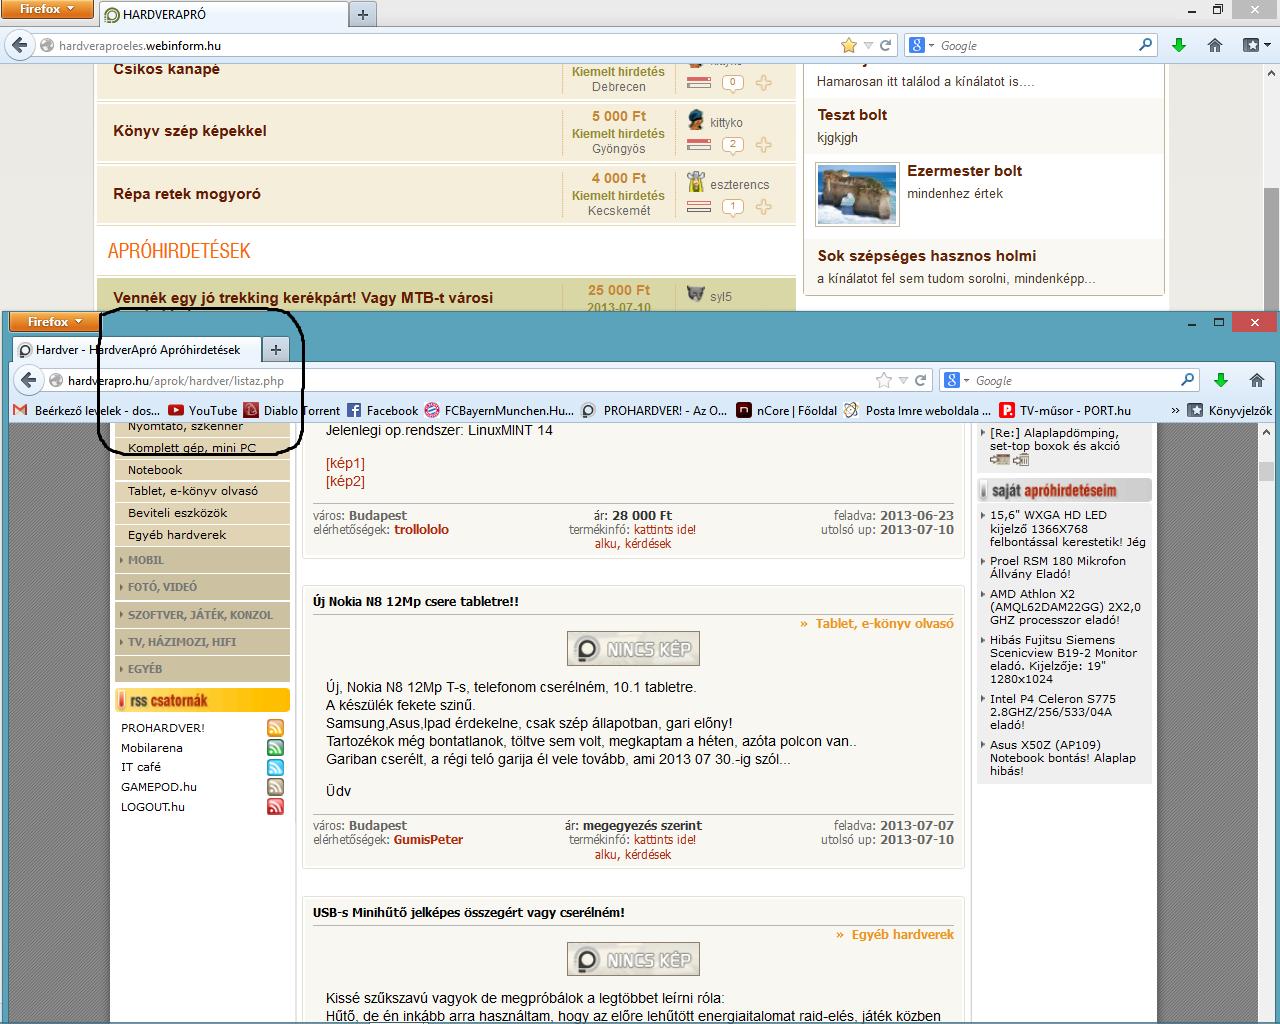Open Downloads arrow in front window

pyautogui.click(x=1220, y=380)
